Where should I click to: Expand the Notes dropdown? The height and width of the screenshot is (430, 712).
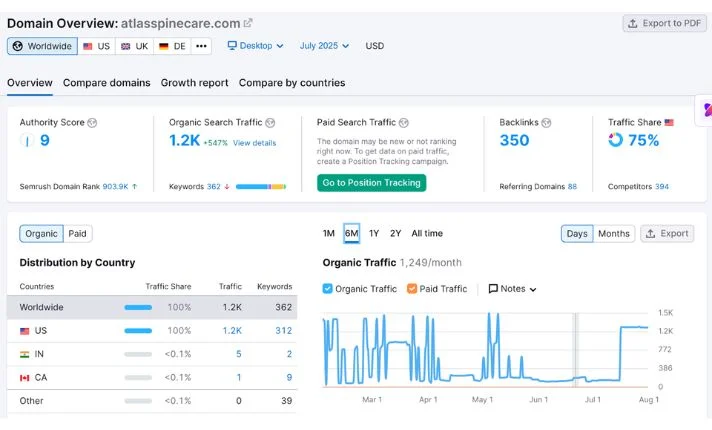click(513, 289)
